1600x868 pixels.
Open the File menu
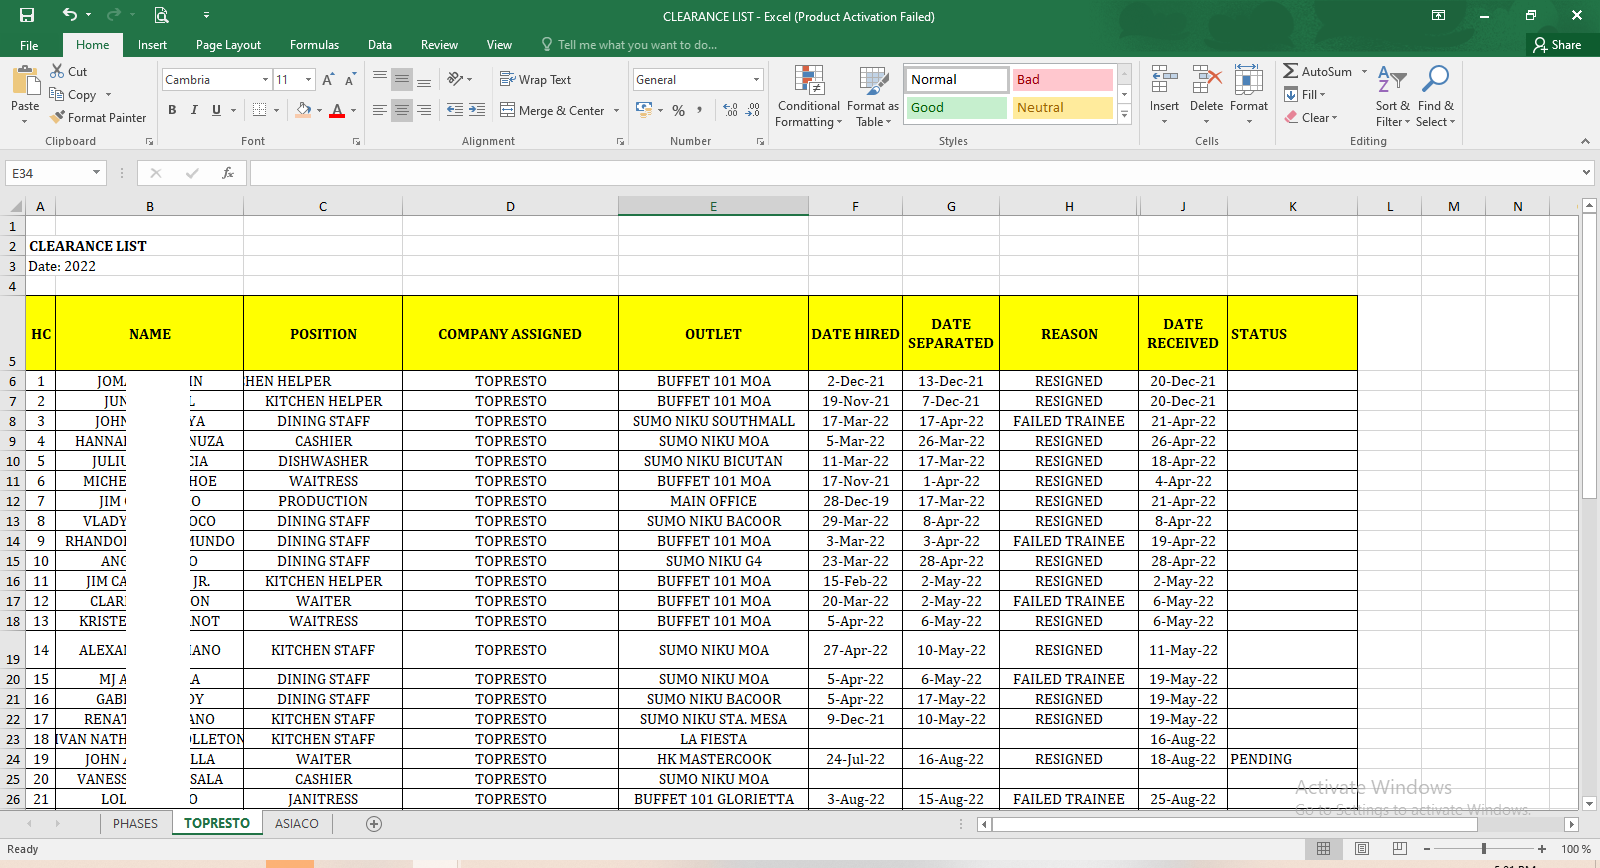coord(29,45)
